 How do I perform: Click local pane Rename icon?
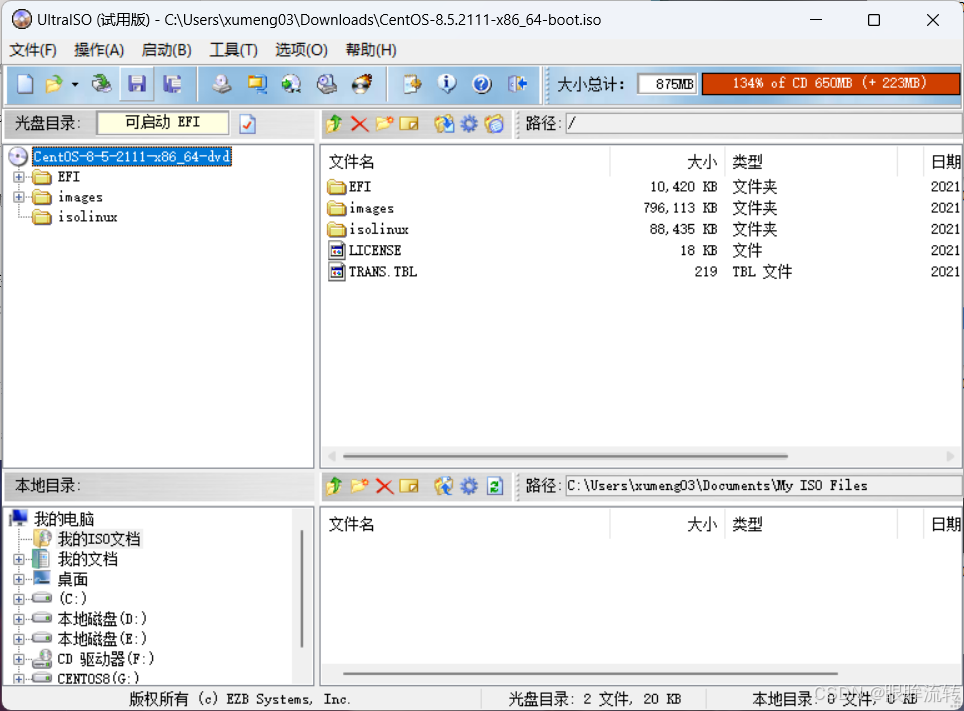409,486
